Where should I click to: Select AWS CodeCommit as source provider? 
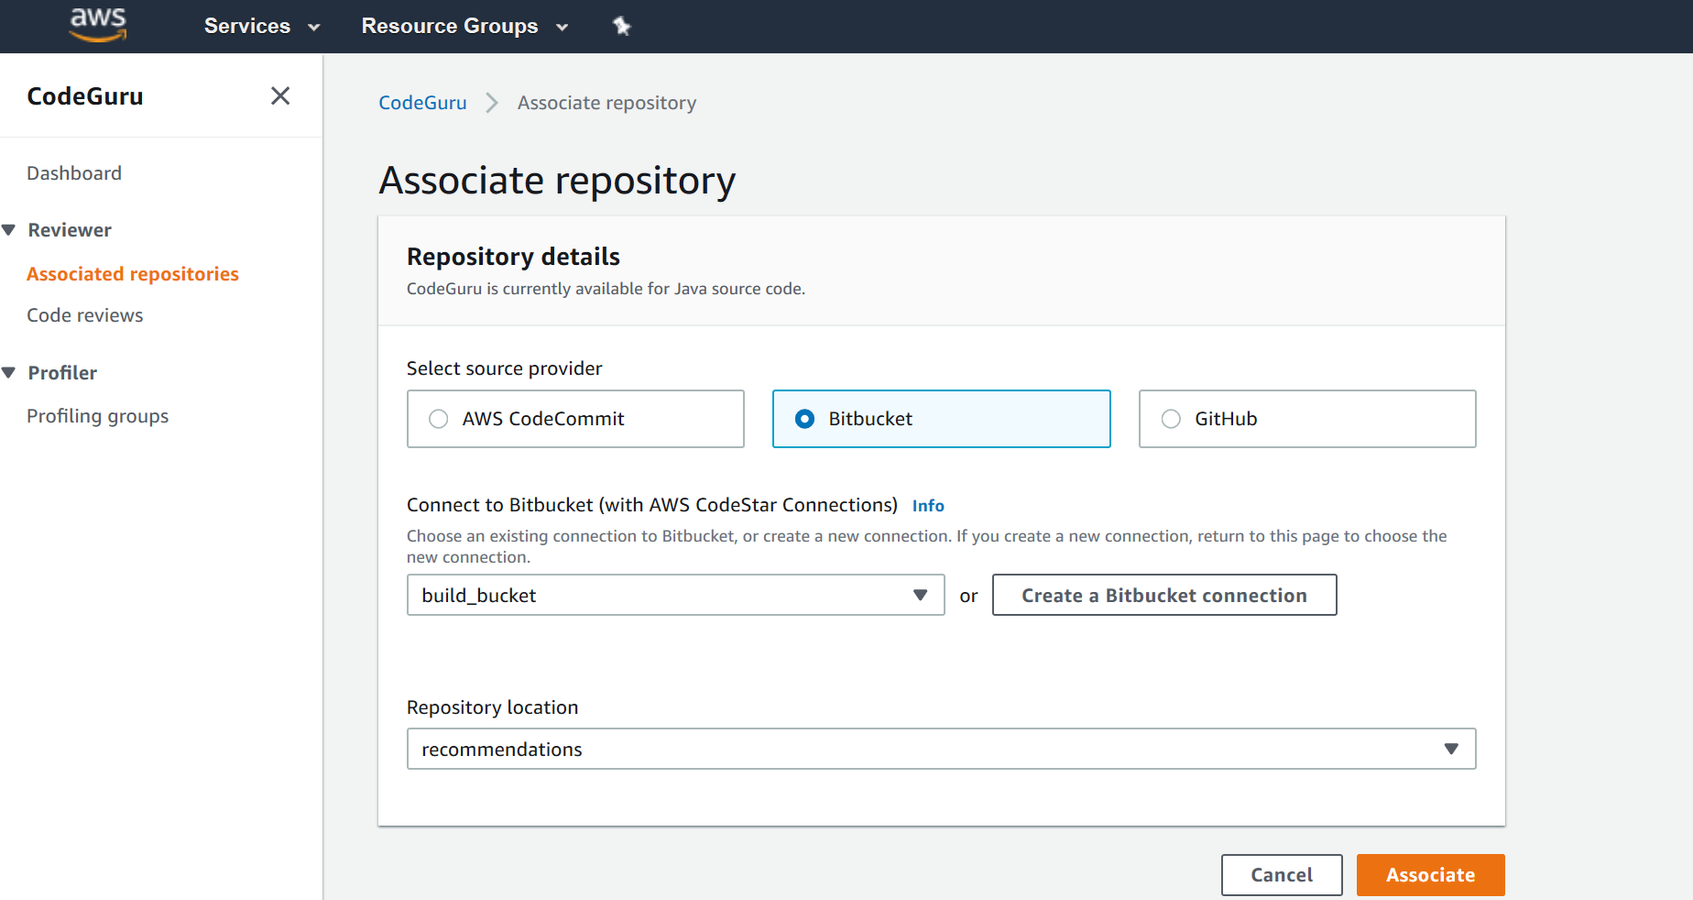575,419
